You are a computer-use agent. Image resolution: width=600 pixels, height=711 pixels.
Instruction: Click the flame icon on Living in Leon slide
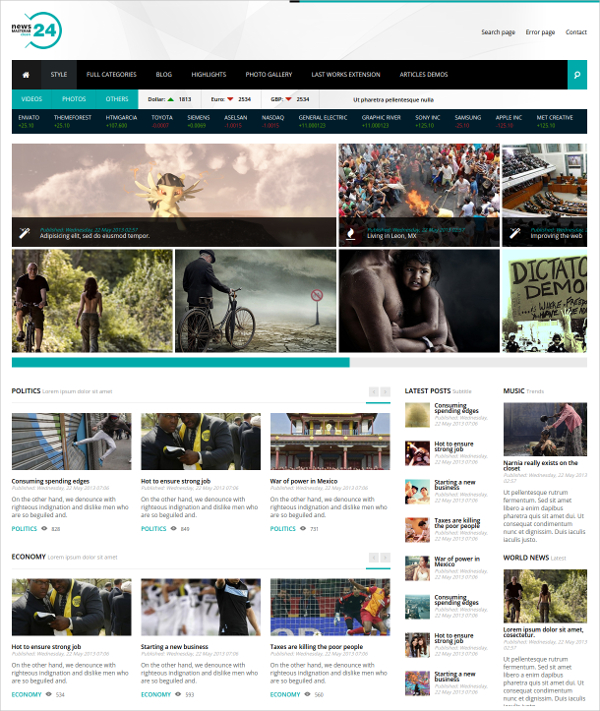350,233
